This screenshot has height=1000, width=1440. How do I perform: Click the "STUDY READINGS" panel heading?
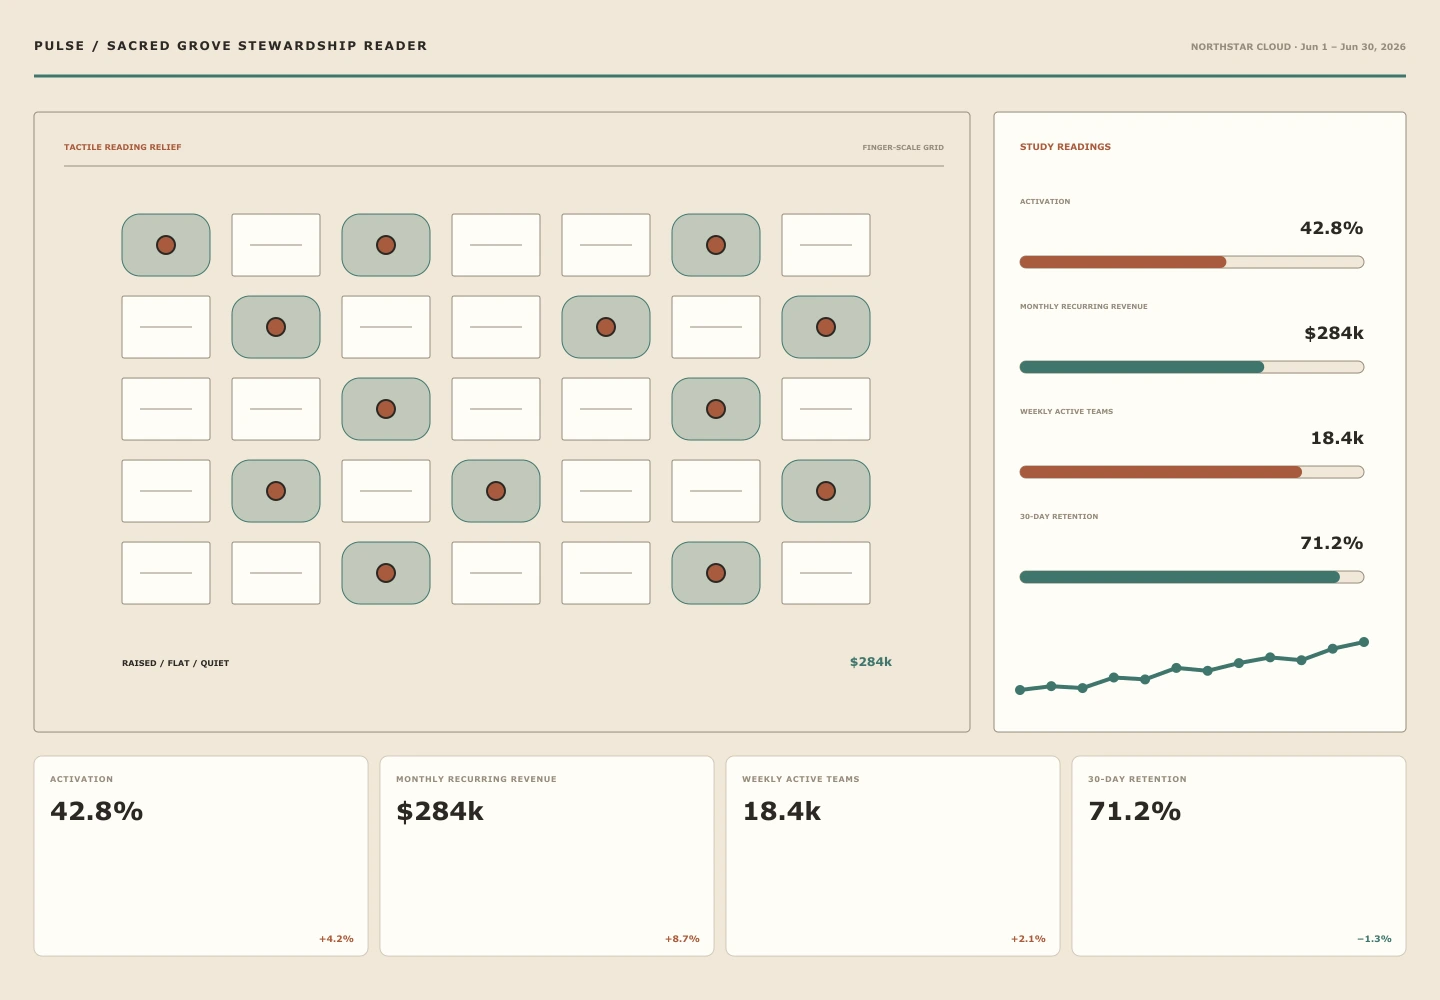point(1065,147)
